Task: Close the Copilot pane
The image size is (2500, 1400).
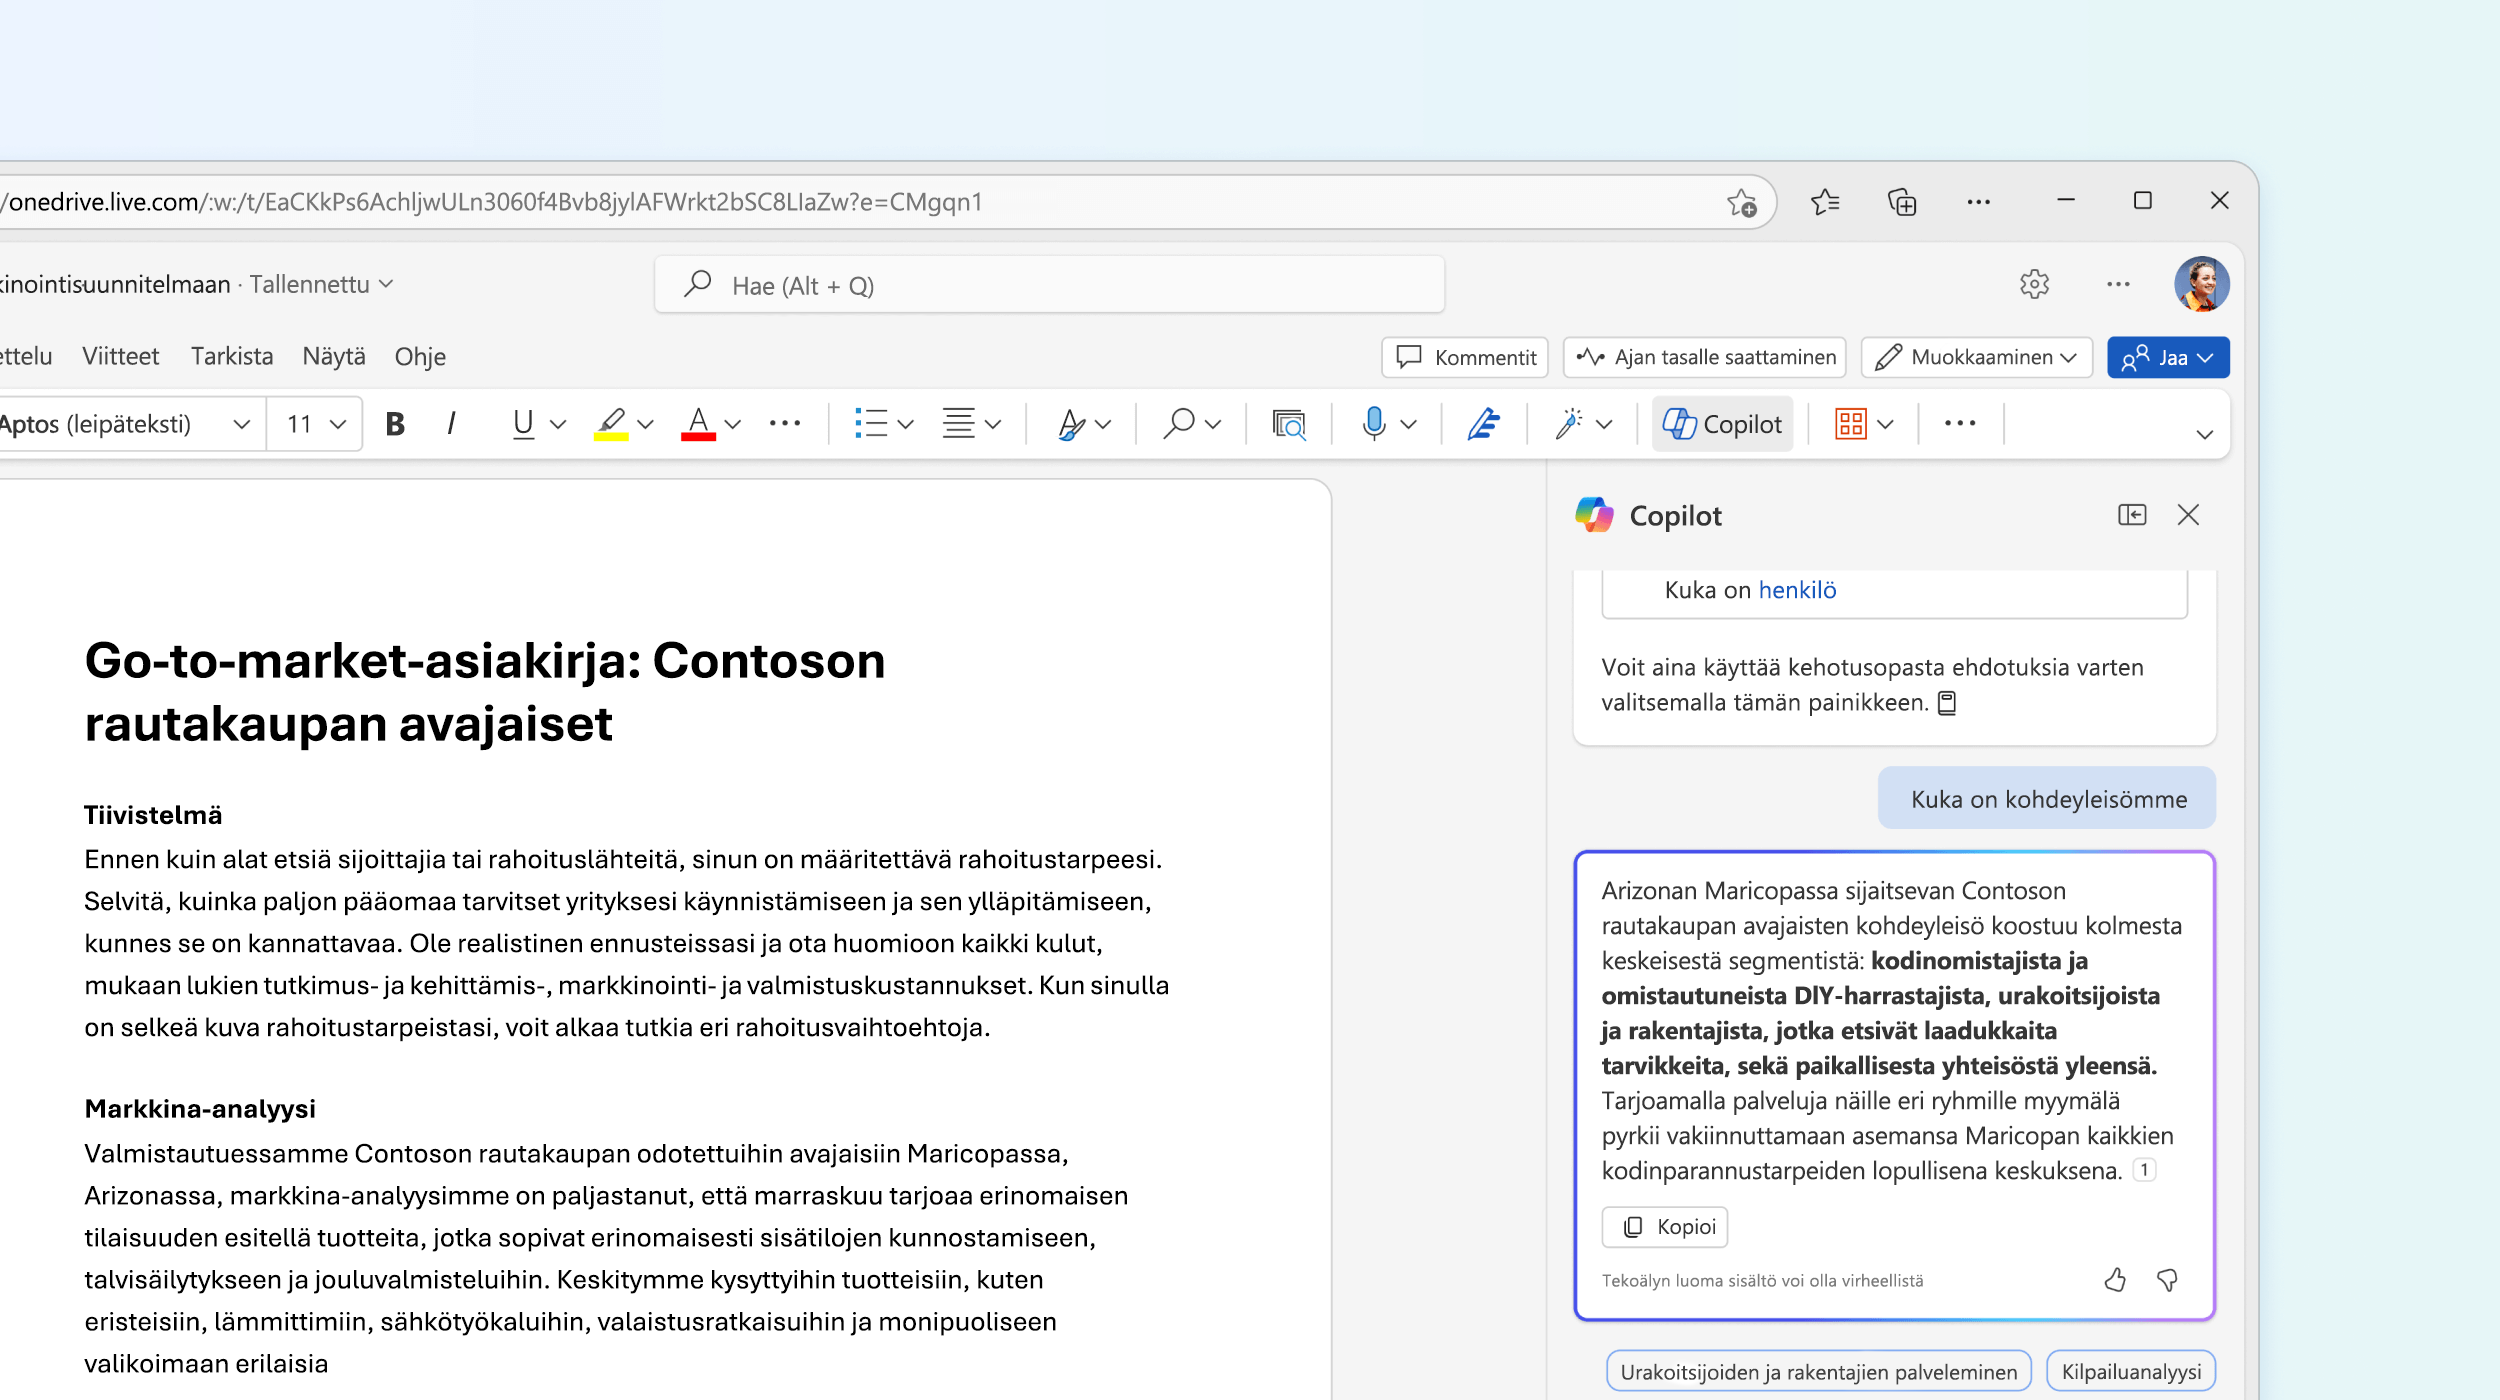Action: point(2188,515)
